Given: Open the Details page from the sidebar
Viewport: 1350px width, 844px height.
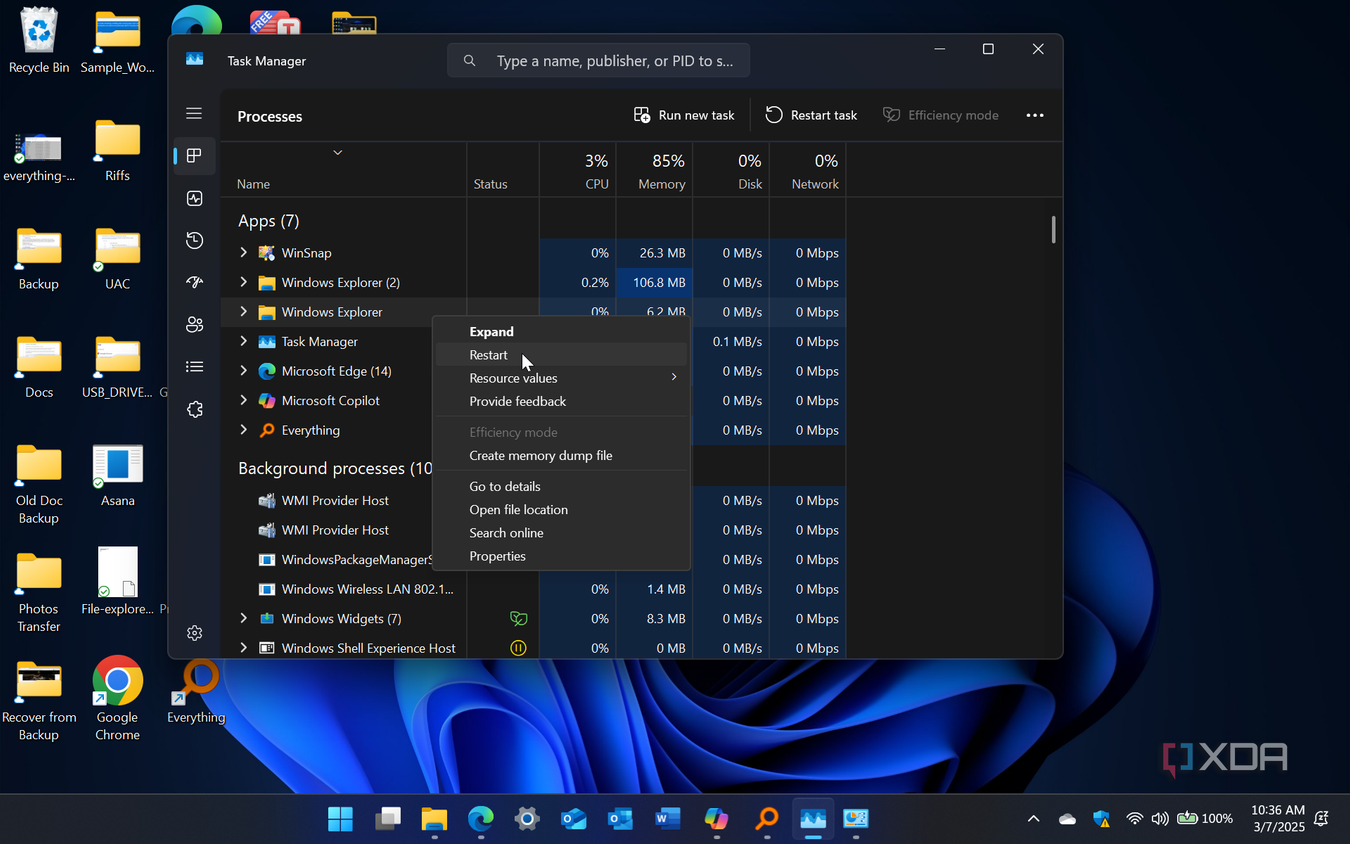Looking at the screenshot, I should pyautogui.click(x=194, y=367).
